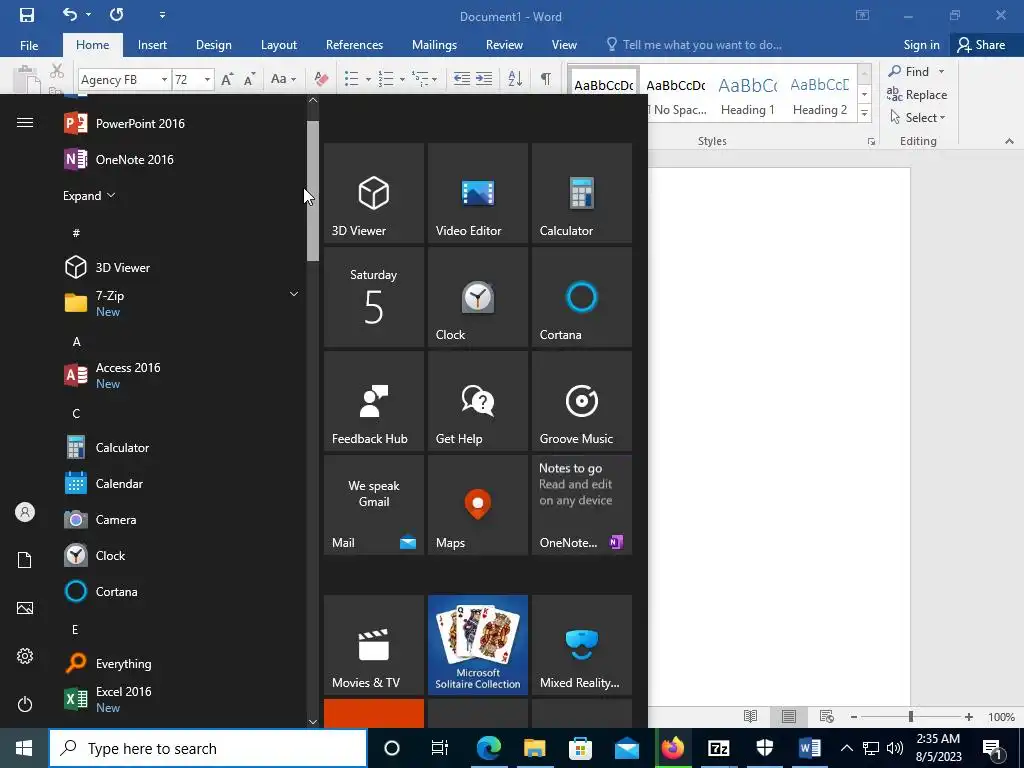Open the Mailings ribbon tab
This screenshot has width=1024, height=768.
[434, 45]
